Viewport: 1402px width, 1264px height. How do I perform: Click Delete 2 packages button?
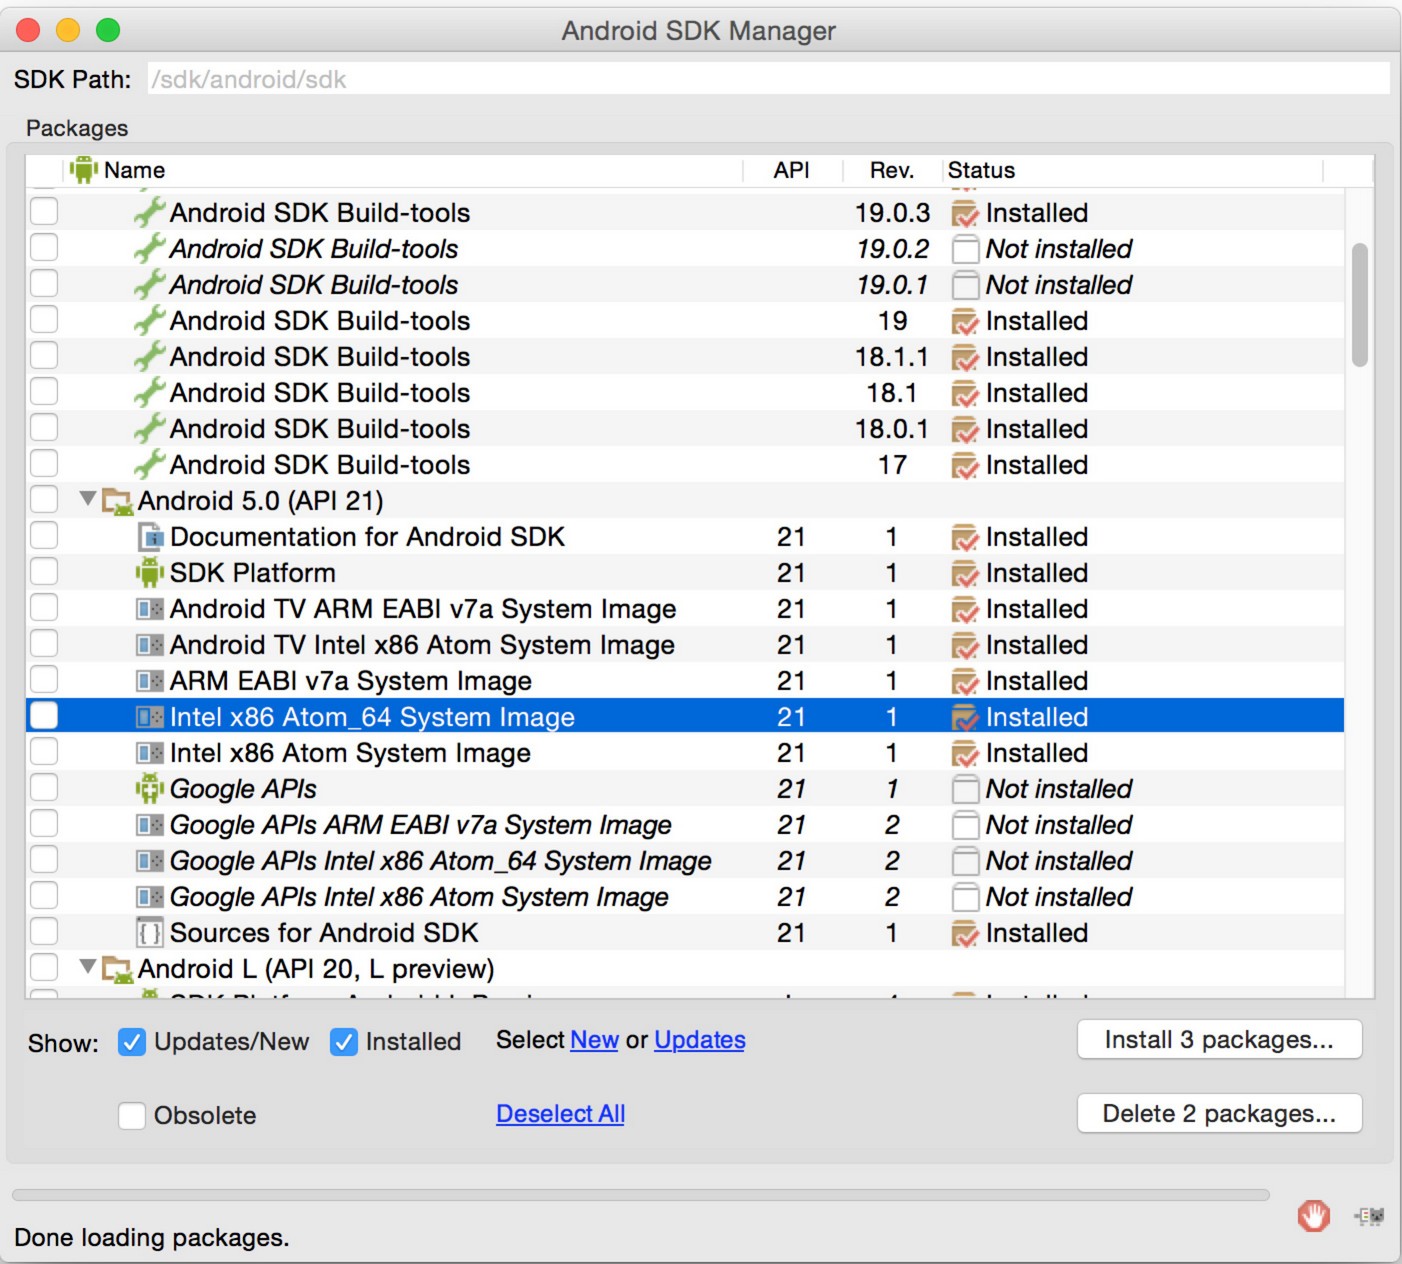click(x=1219, y=1114)
